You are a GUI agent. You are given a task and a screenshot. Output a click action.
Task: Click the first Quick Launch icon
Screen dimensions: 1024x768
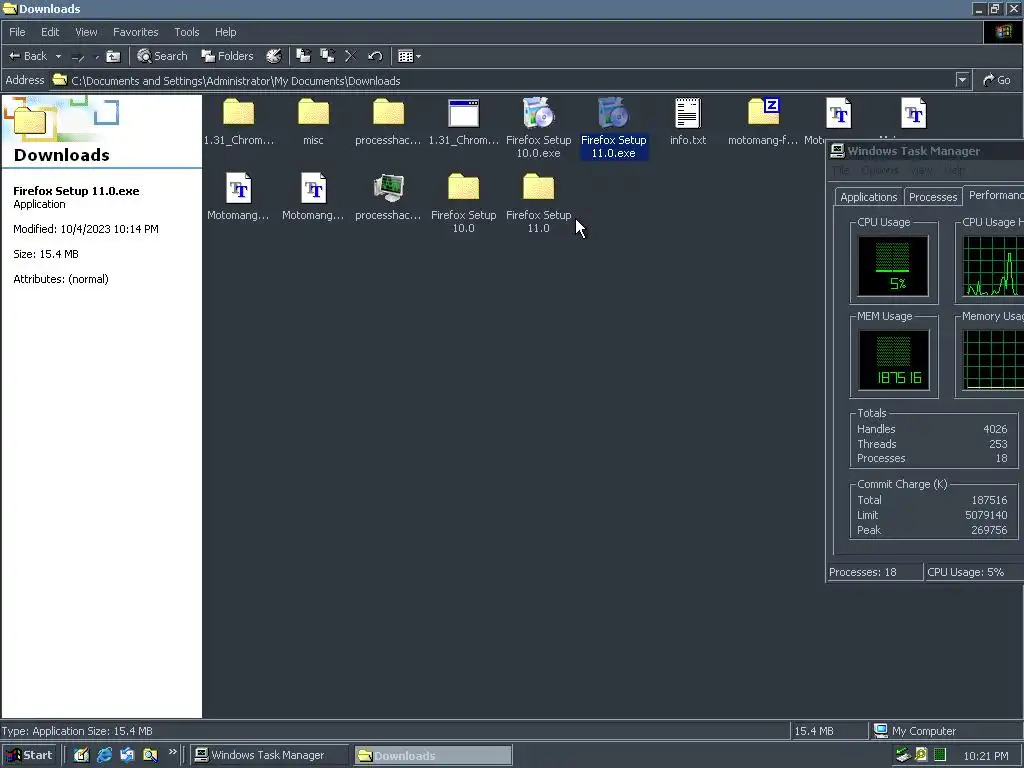(81, 755)
